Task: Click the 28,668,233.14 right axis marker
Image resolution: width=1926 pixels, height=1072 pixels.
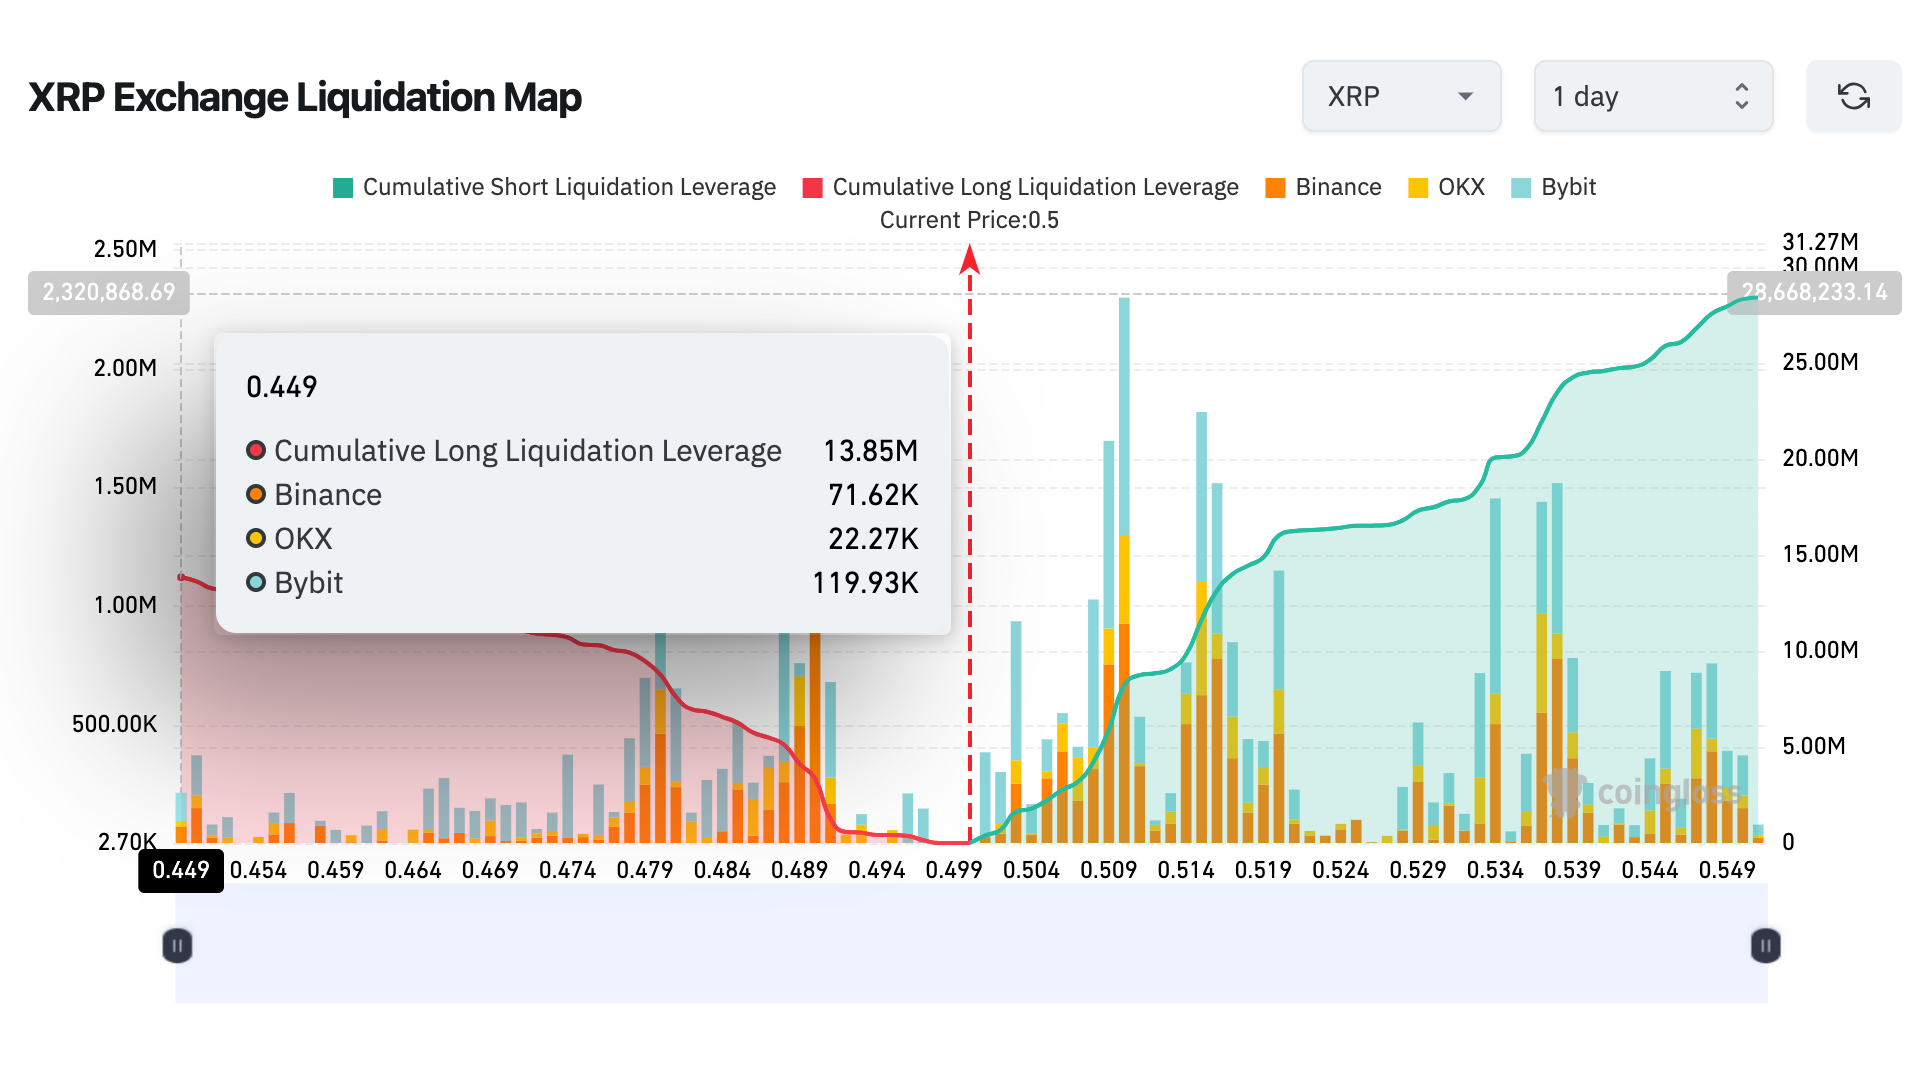Action: click(x=1814, y=292)
